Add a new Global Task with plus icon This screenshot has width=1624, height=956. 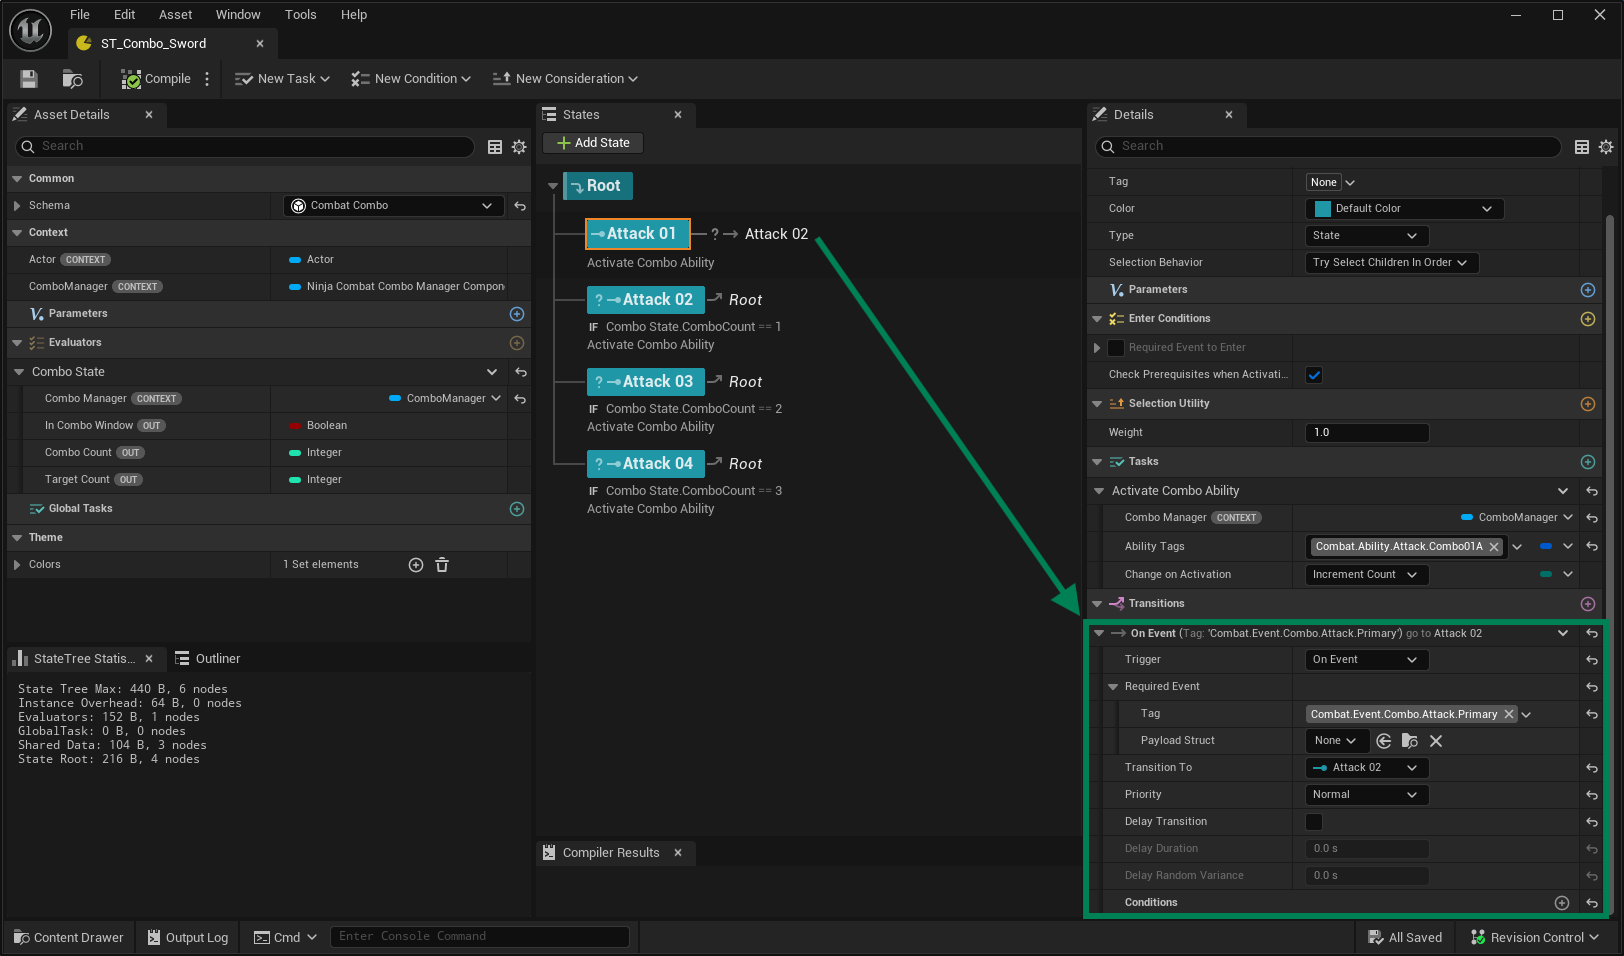(517, 509)
